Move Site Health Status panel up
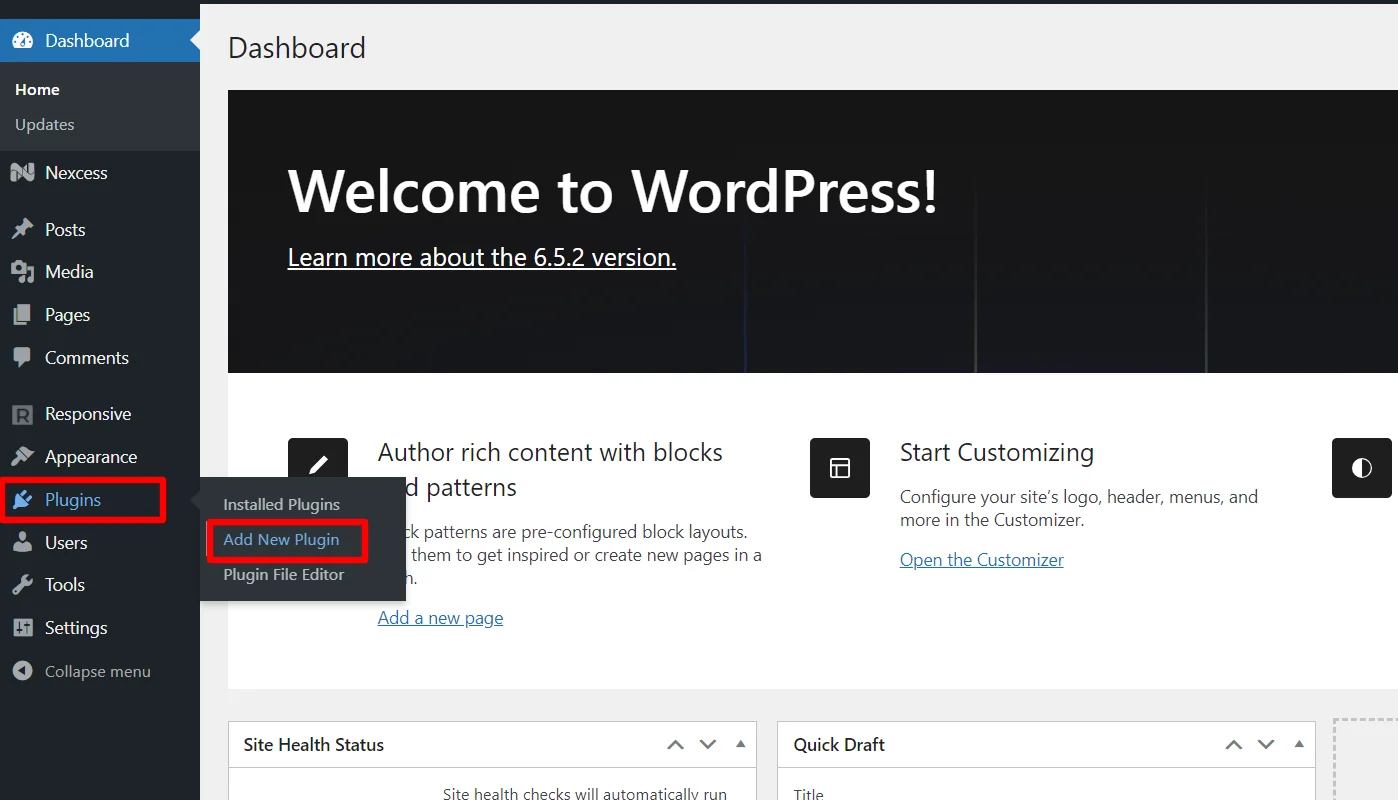This screenshot has height=800, width=1398. pyautogui.click(x=676, y=745)
